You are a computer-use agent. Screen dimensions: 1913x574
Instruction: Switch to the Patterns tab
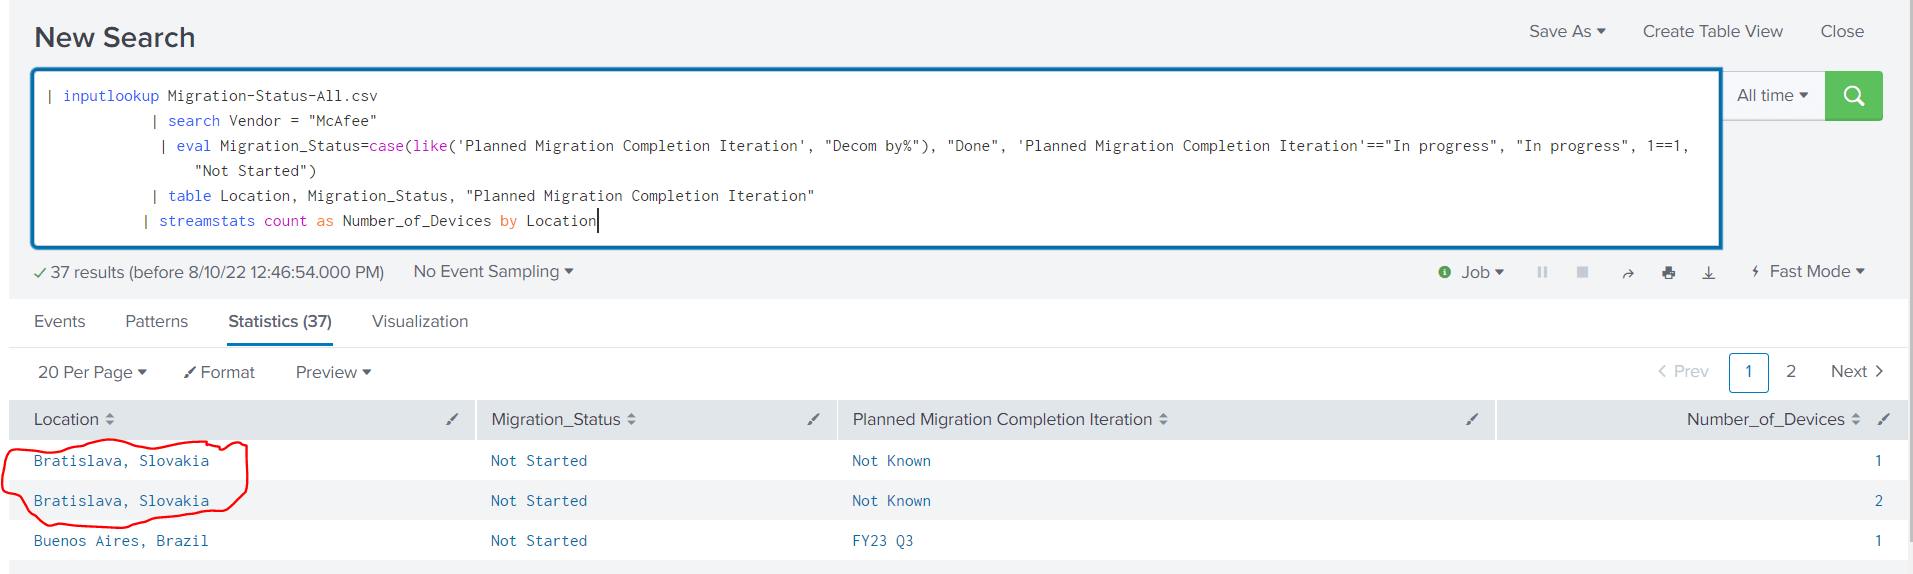pos(156,321)
